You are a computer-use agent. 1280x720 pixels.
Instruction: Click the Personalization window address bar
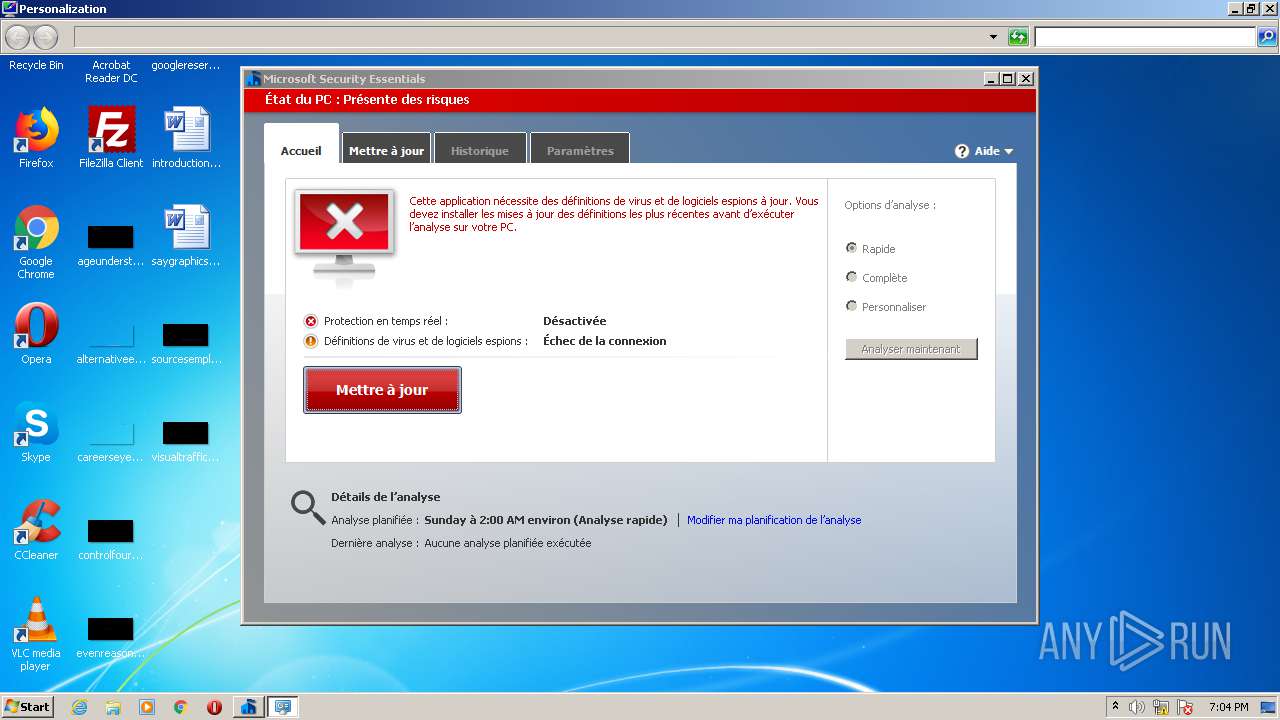click(530, 37)
